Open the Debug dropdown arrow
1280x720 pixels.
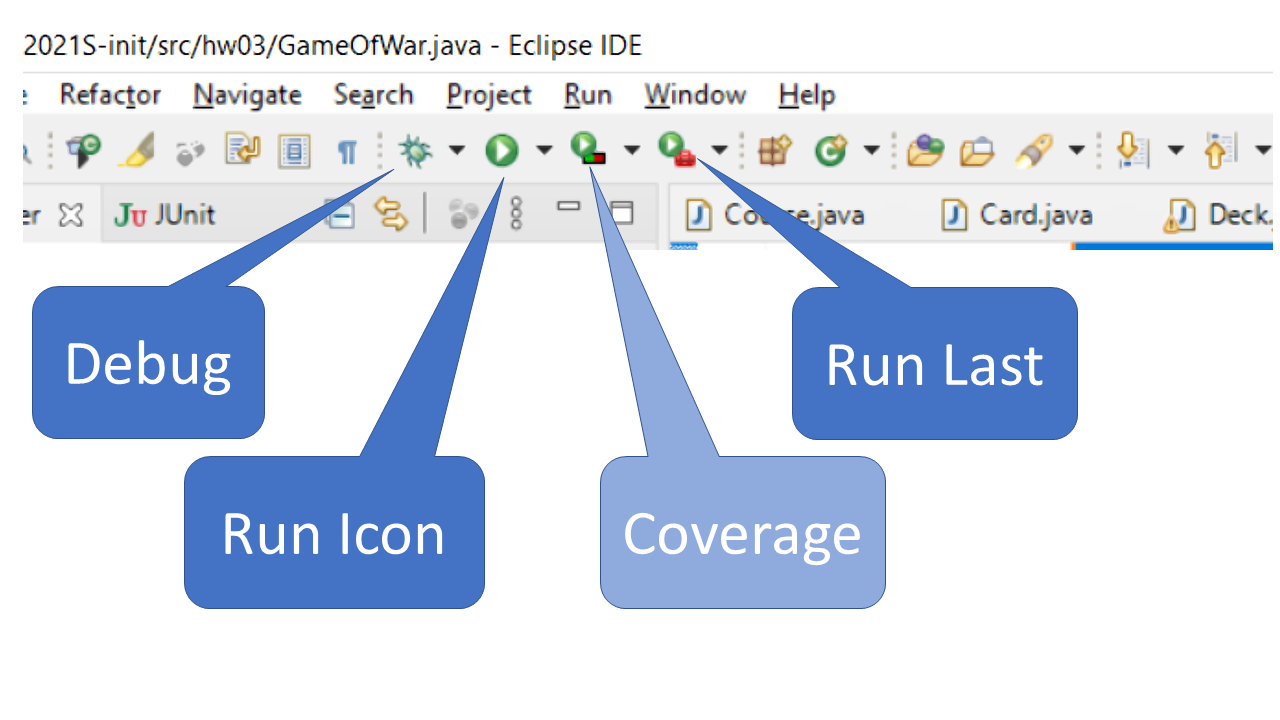456,151
